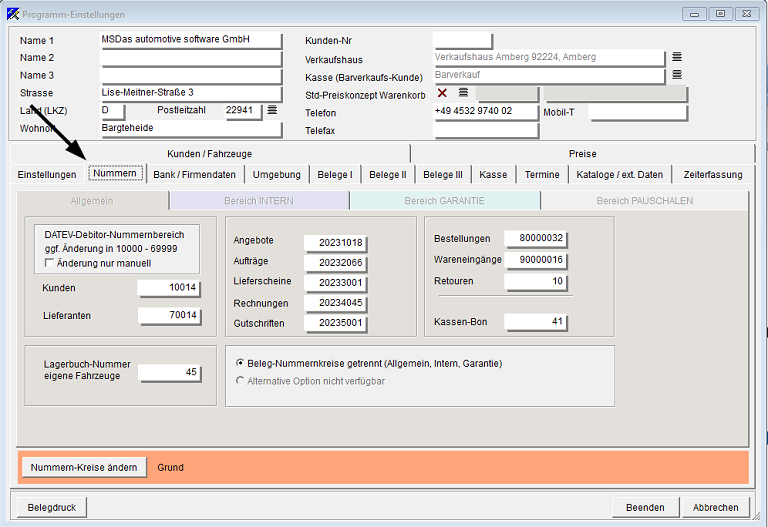Switch to Bereich INTERN sub-tab
Image resolution: width=768 pixels, height=527 pixels.
tap(259, 201)
